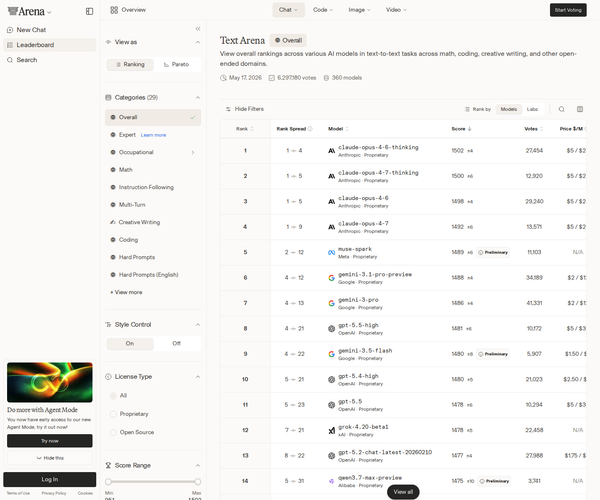Click the New Chat icon

10,30
